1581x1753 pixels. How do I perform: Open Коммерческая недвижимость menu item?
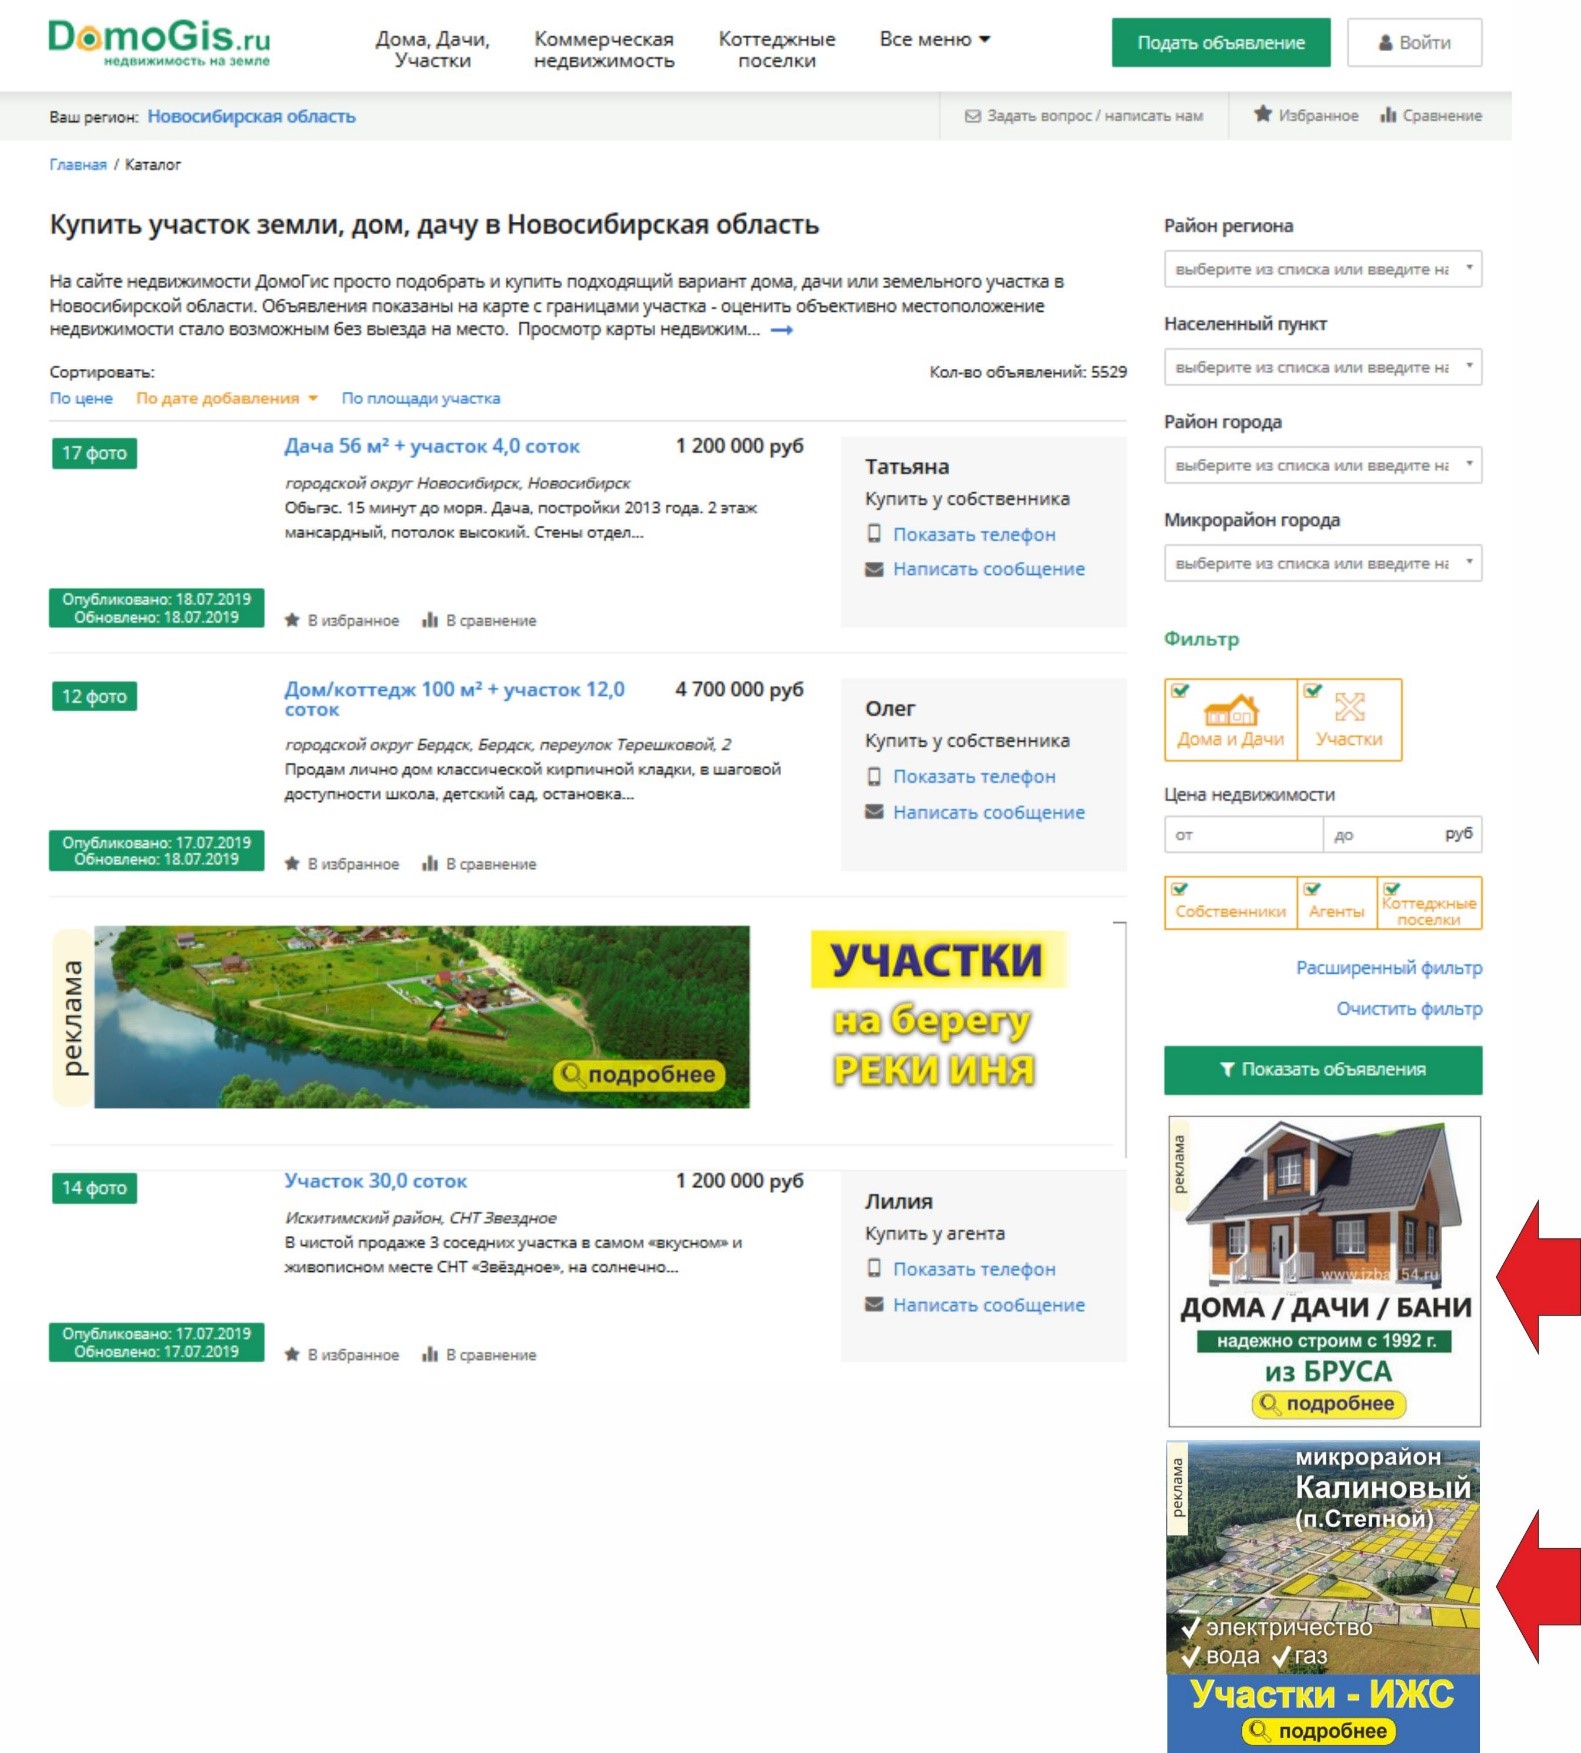604,50
